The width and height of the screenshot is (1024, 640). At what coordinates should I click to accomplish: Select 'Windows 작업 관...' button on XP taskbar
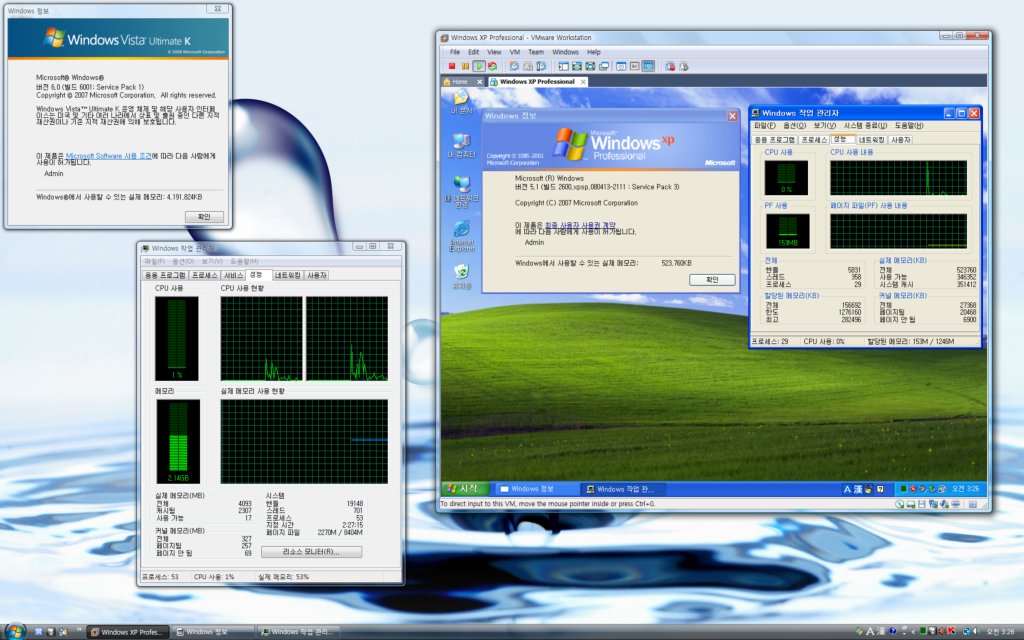pos(624,488)
